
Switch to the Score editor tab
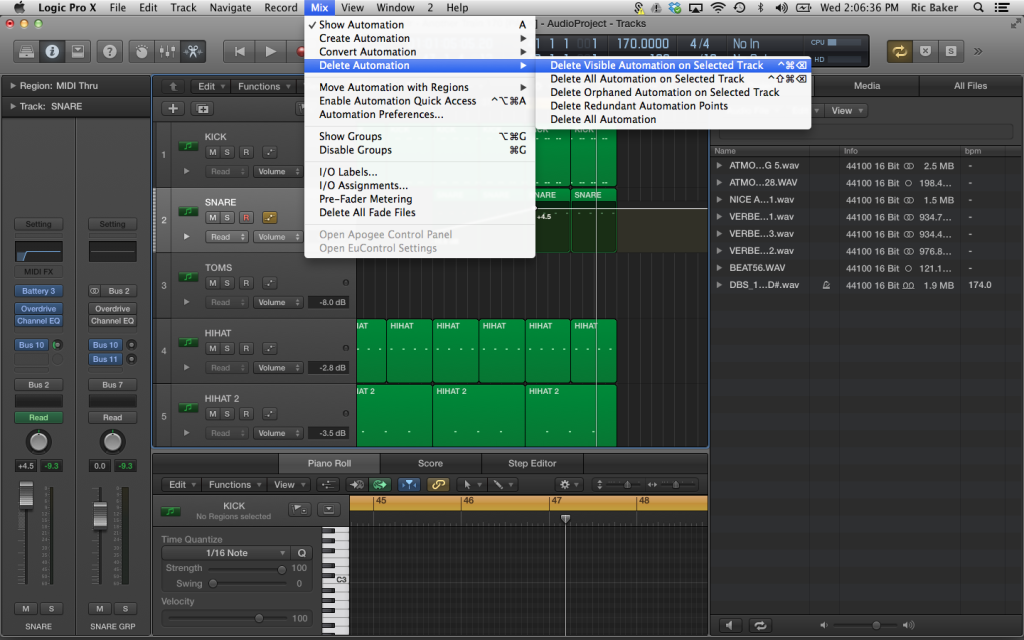[x=430, y=463]
